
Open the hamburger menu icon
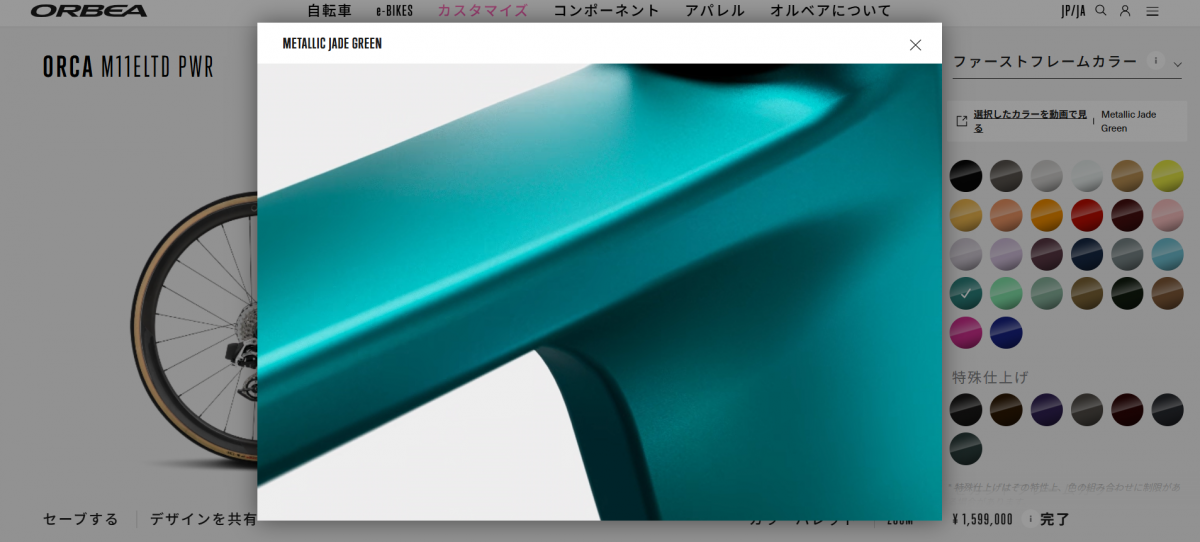pyautogui.click(x=1152, y=11)
